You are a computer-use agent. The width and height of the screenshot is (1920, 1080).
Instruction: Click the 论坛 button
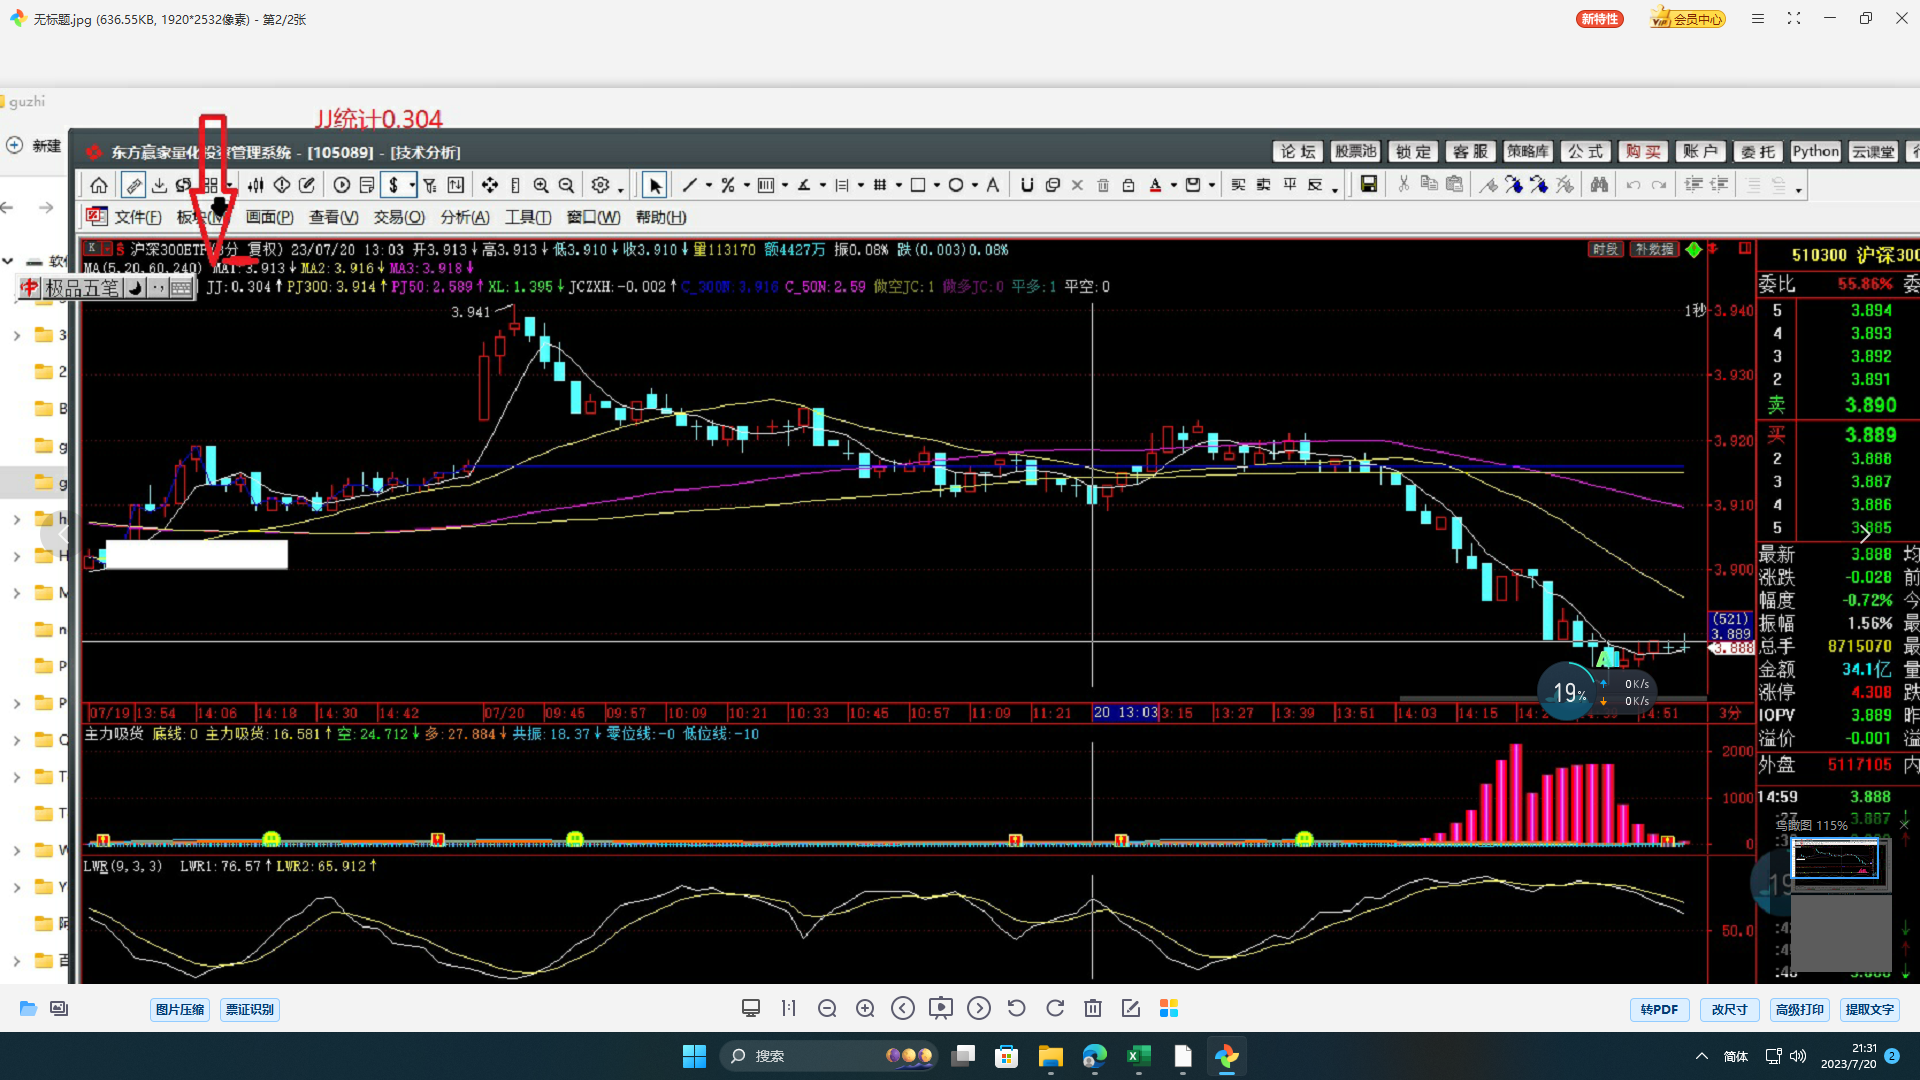[x=1298, y=151]
